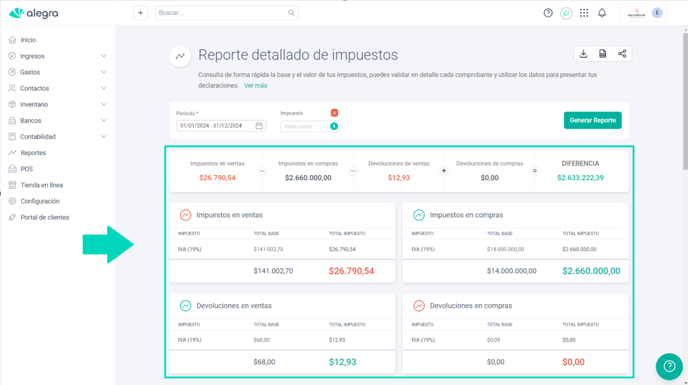Click the Alegra logo
Viewport: 688px width, 385px height.
(x=33, y=13)
